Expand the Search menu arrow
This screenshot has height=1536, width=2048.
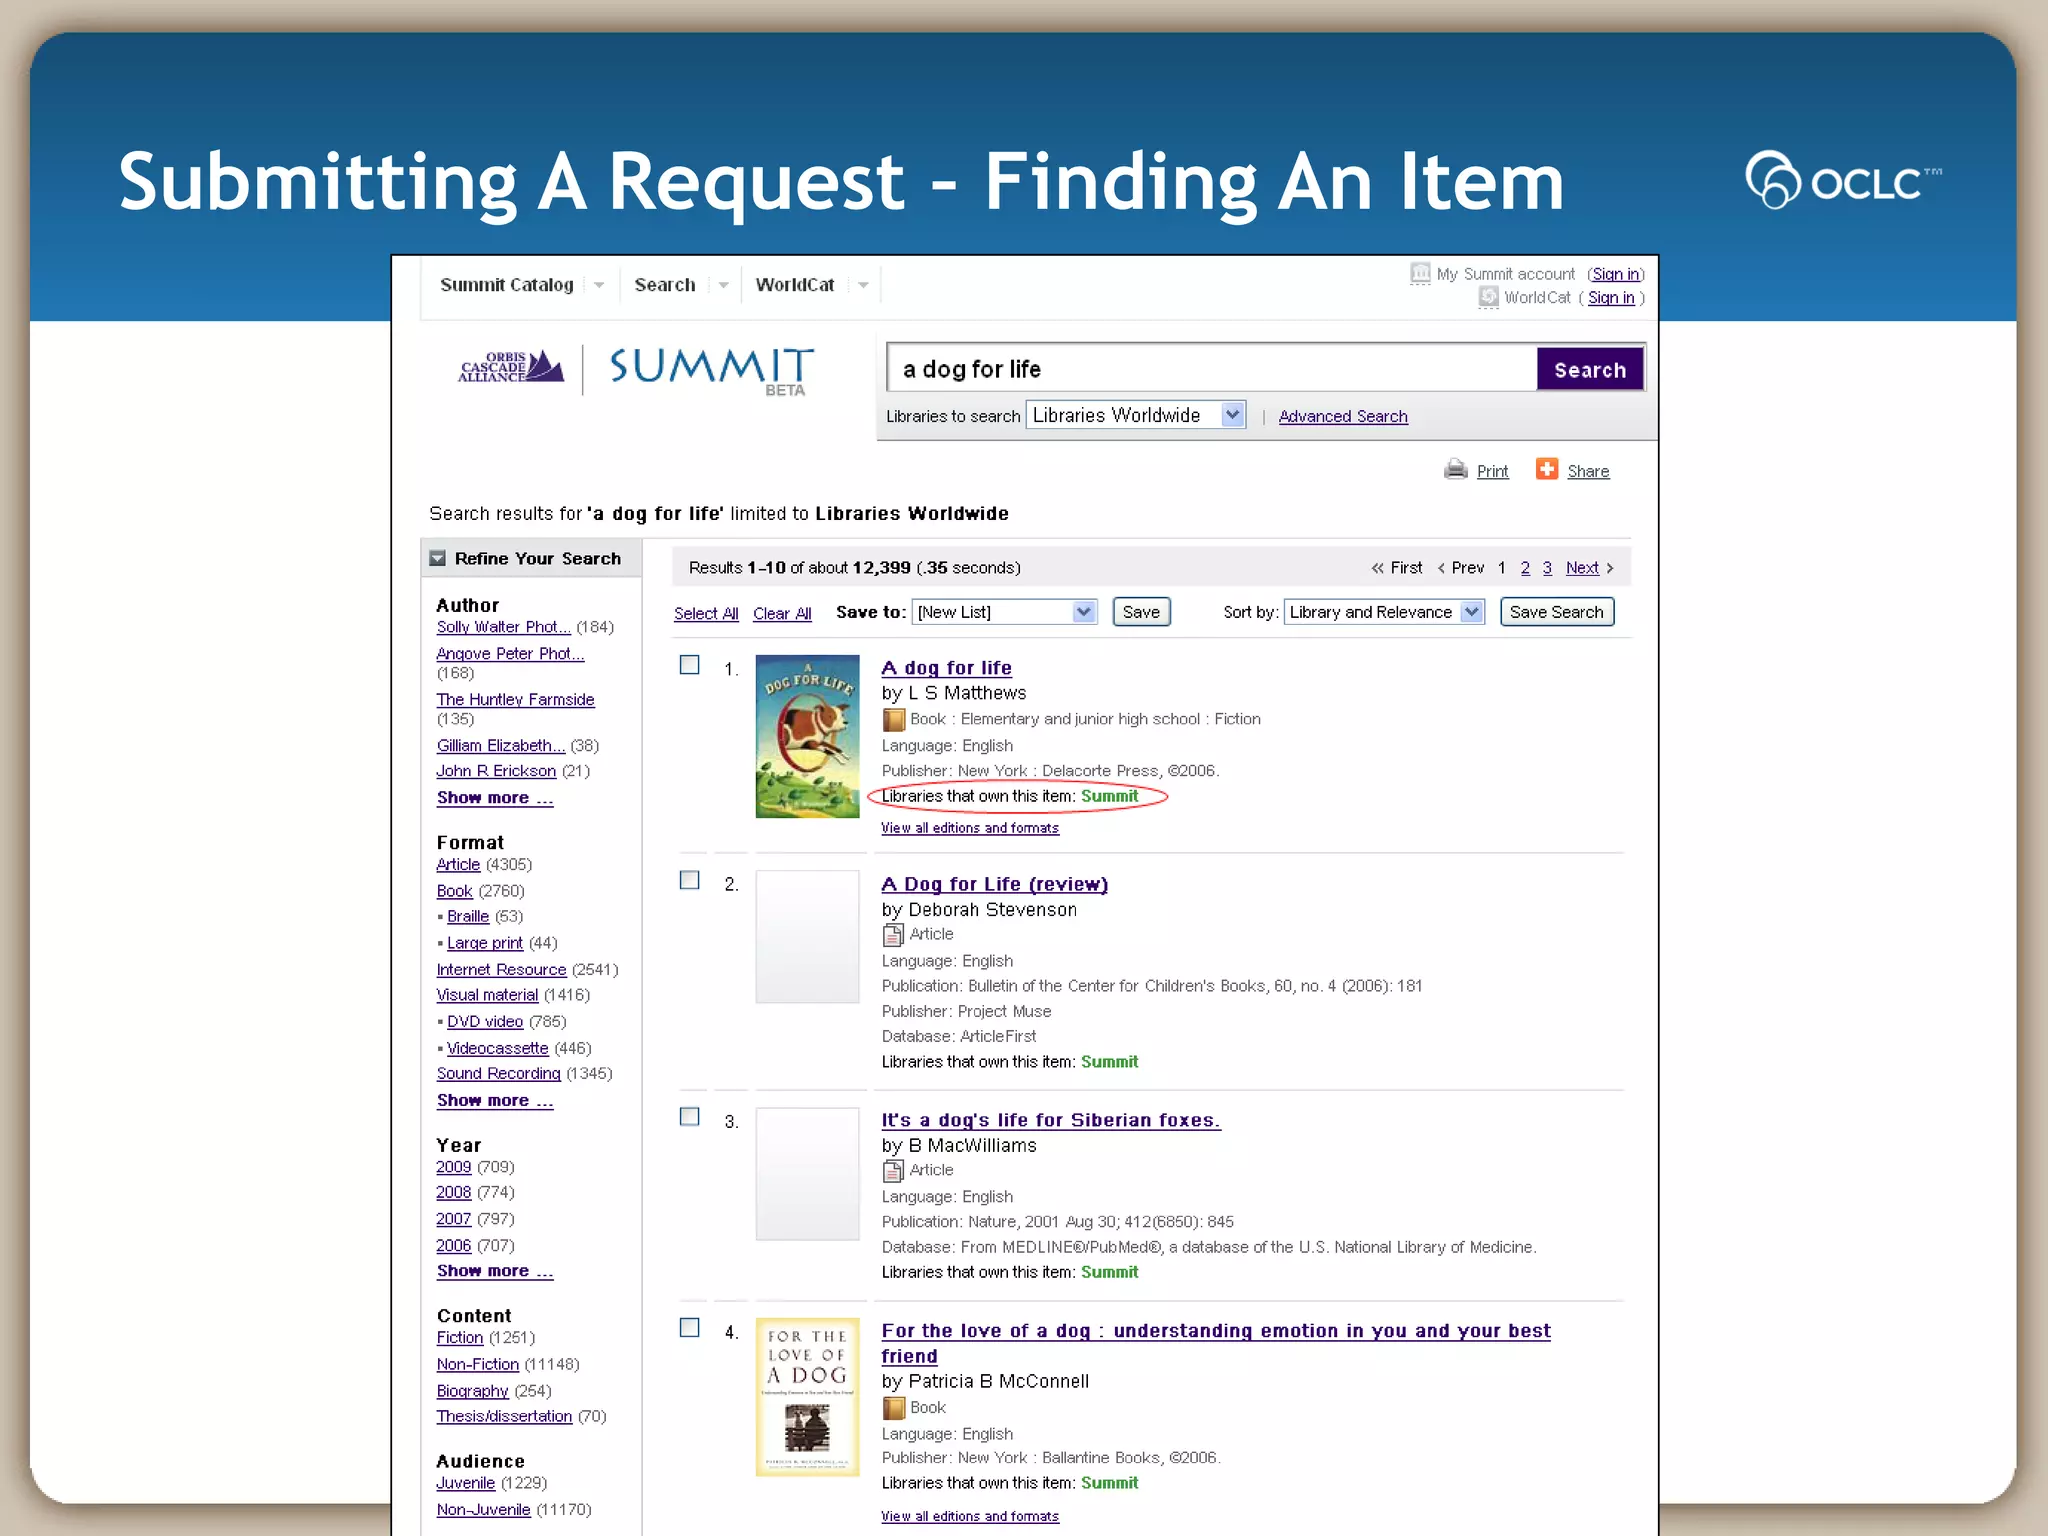coord(723,285)
